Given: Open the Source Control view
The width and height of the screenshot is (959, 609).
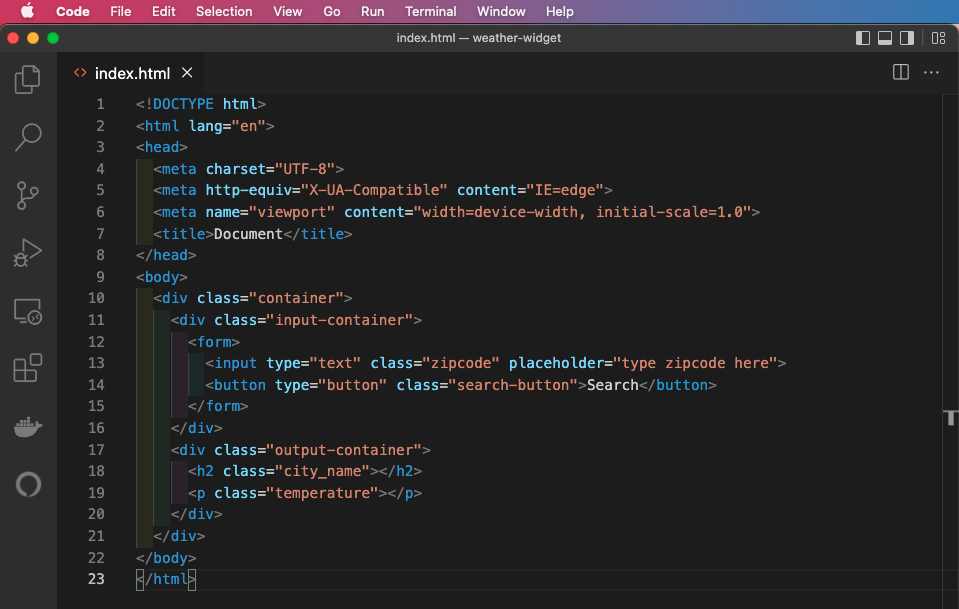Looking at the screenshot, I should [x=27, y=195].
